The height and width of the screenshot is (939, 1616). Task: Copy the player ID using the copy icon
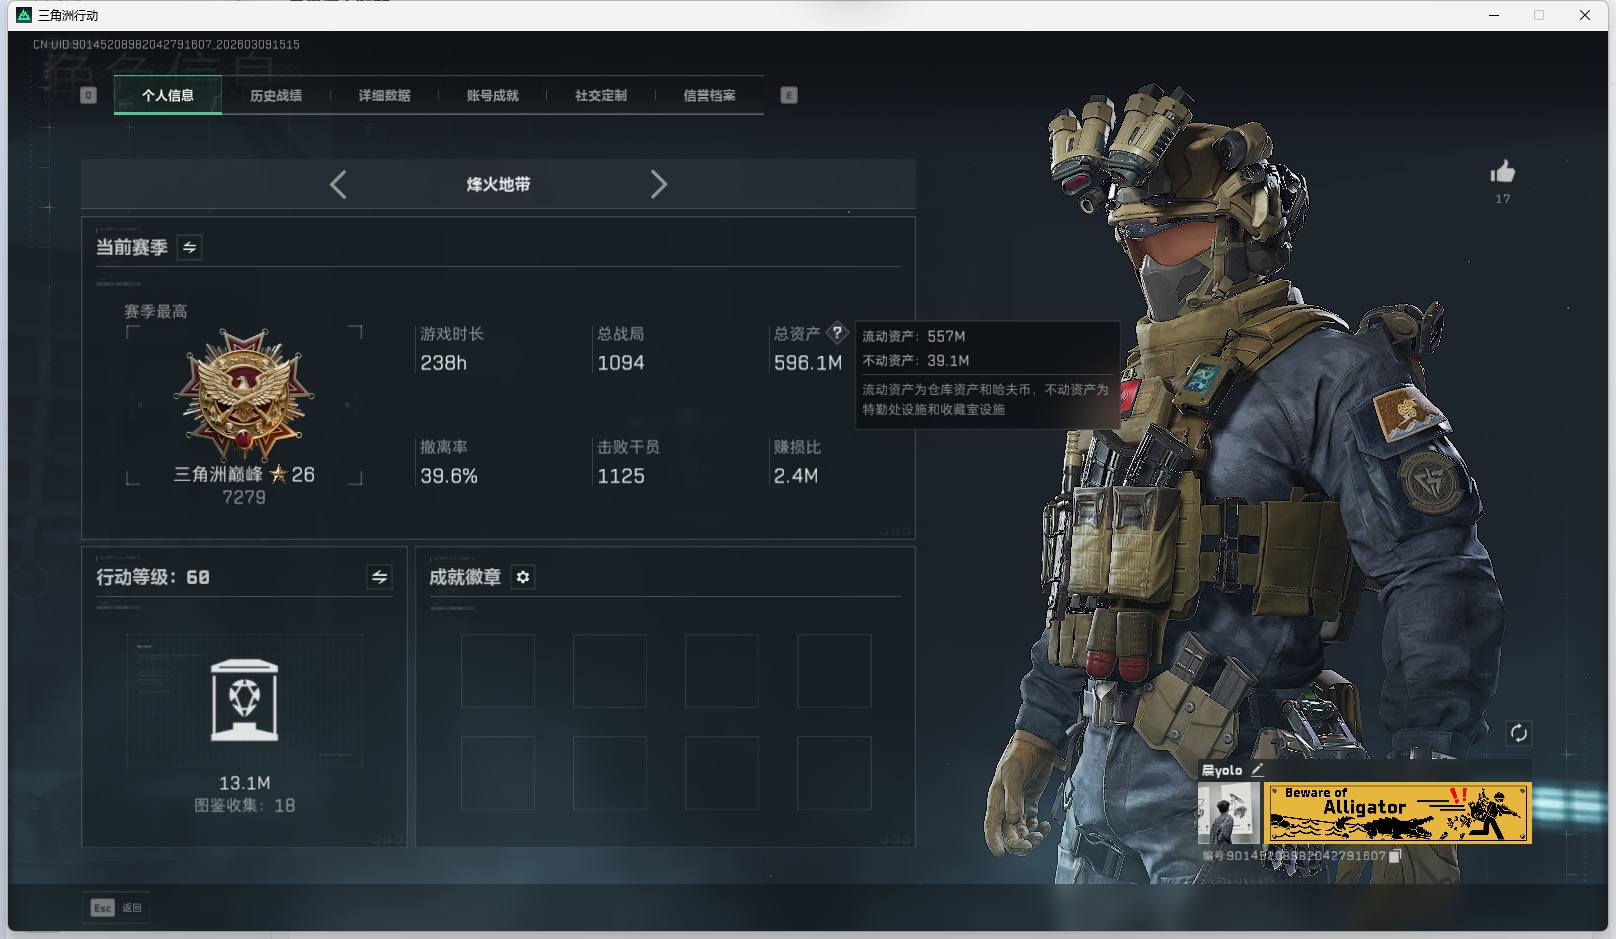click(x=1395, y=856)
